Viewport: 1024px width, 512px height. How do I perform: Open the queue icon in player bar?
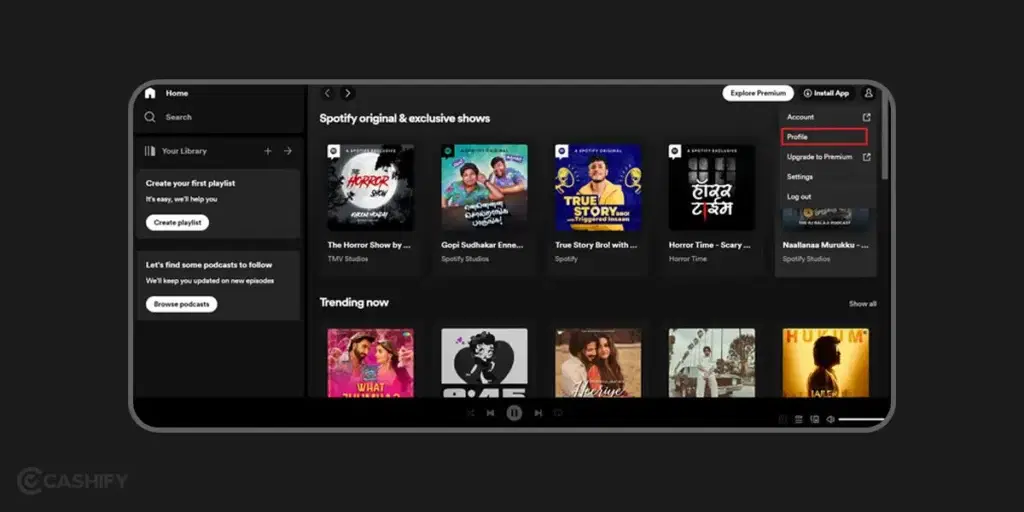(798, 419)
